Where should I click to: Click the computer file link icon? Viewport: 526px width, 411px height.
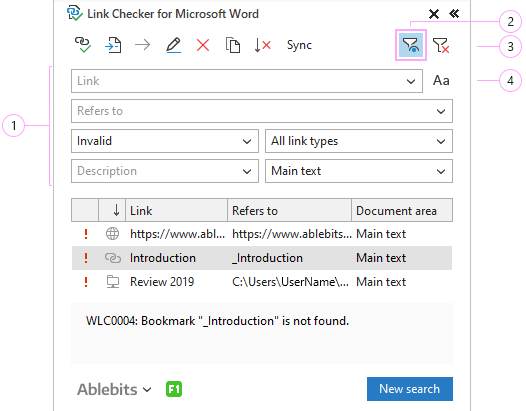(x=113, y=282)
